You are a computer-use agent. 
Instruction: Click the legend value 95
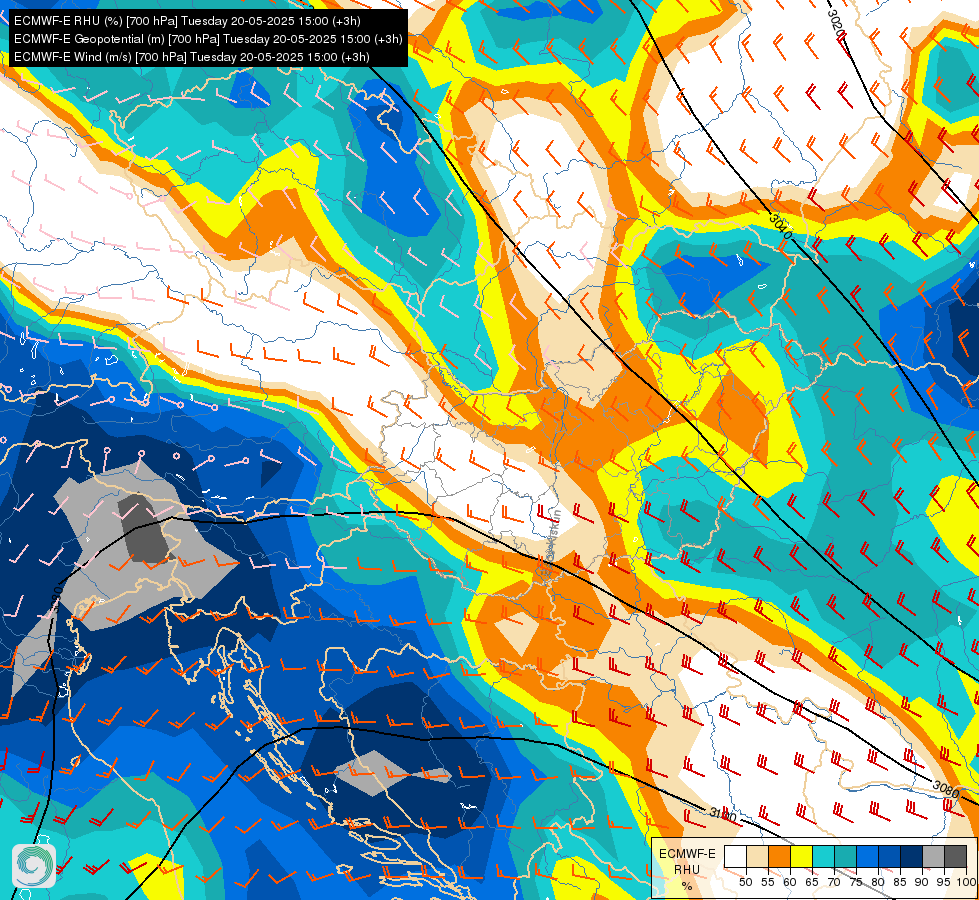click(943, 882)
